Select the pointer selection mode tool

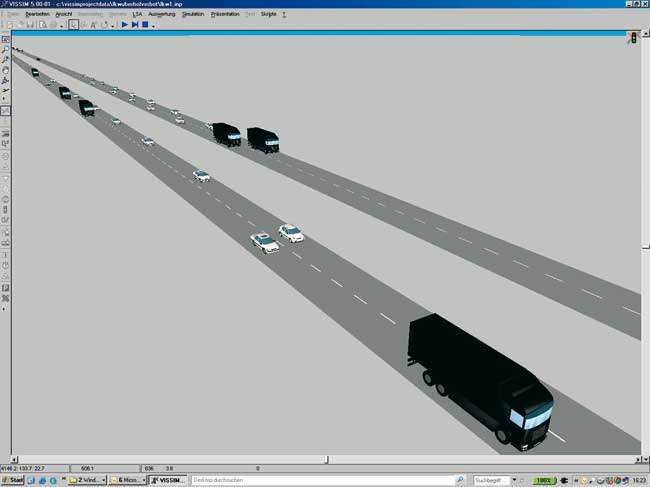tap(73, 25)
